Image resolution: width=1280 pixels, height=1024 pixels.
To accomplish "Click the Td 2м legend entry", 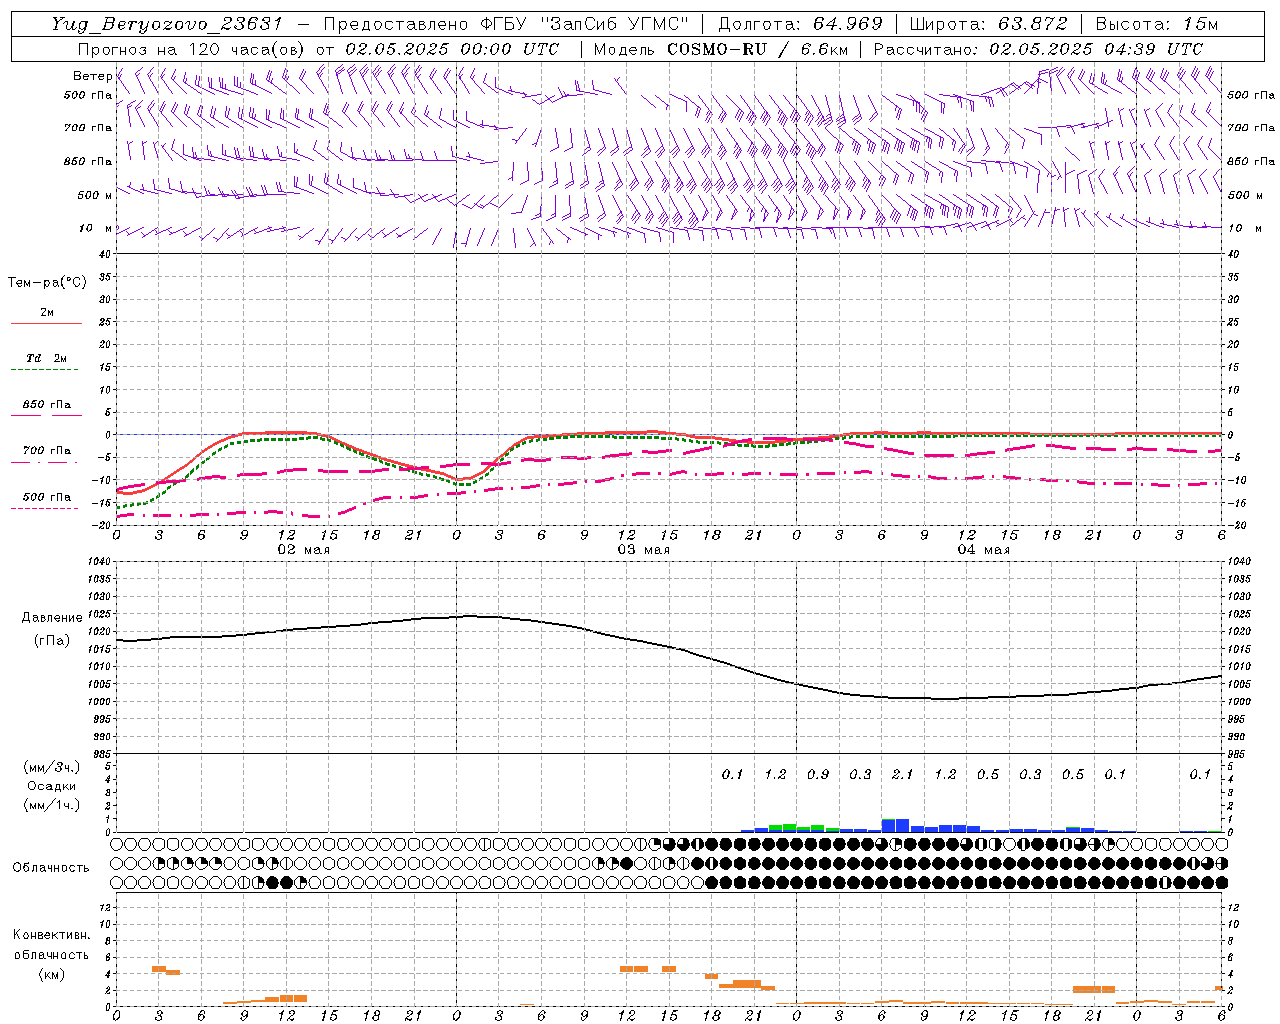I will click(x=46, y=358).
